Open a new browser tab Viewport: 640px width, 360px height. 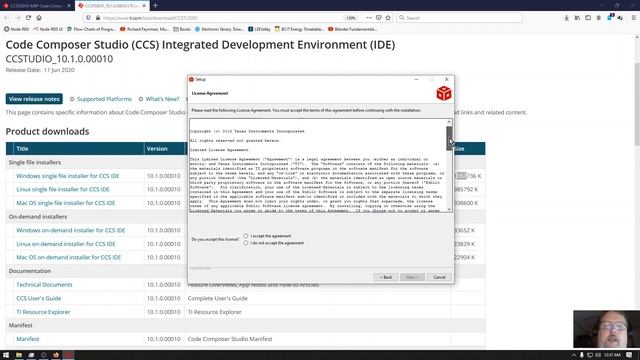[156, 6]
